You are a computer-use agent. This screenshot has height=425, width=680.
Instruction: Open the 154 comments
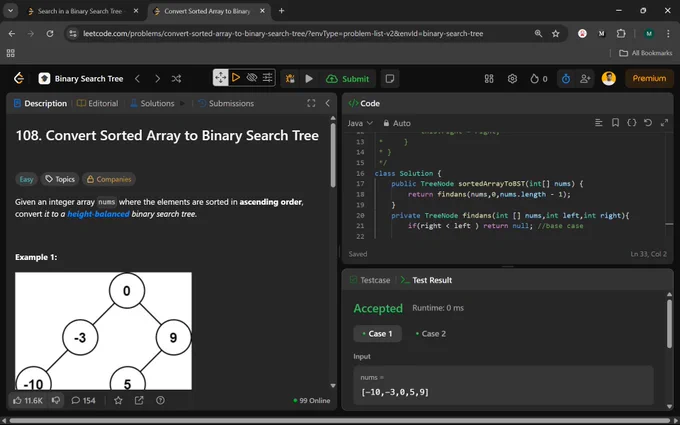pos(83,400)
